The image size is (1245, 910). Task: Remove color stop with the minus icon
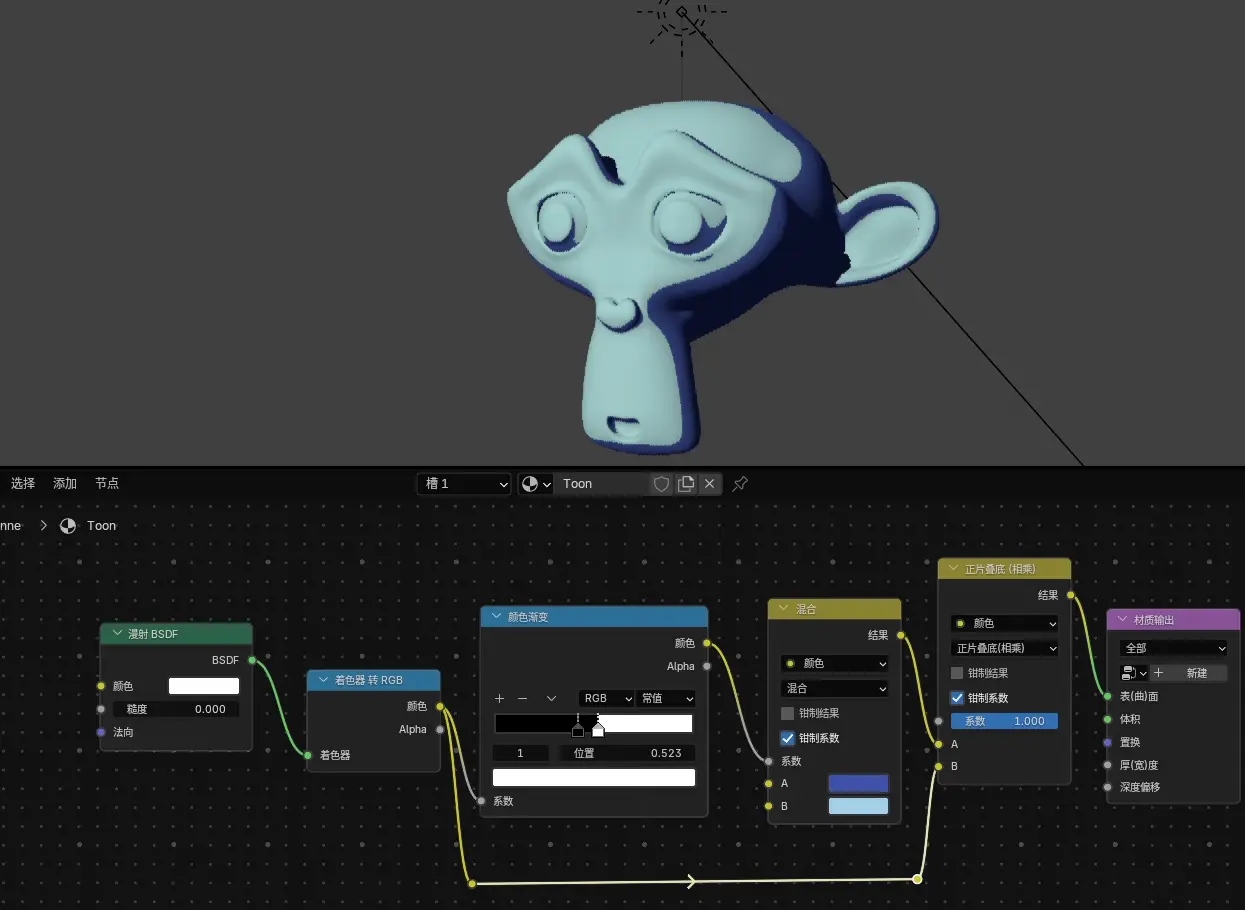pos(522,698)
